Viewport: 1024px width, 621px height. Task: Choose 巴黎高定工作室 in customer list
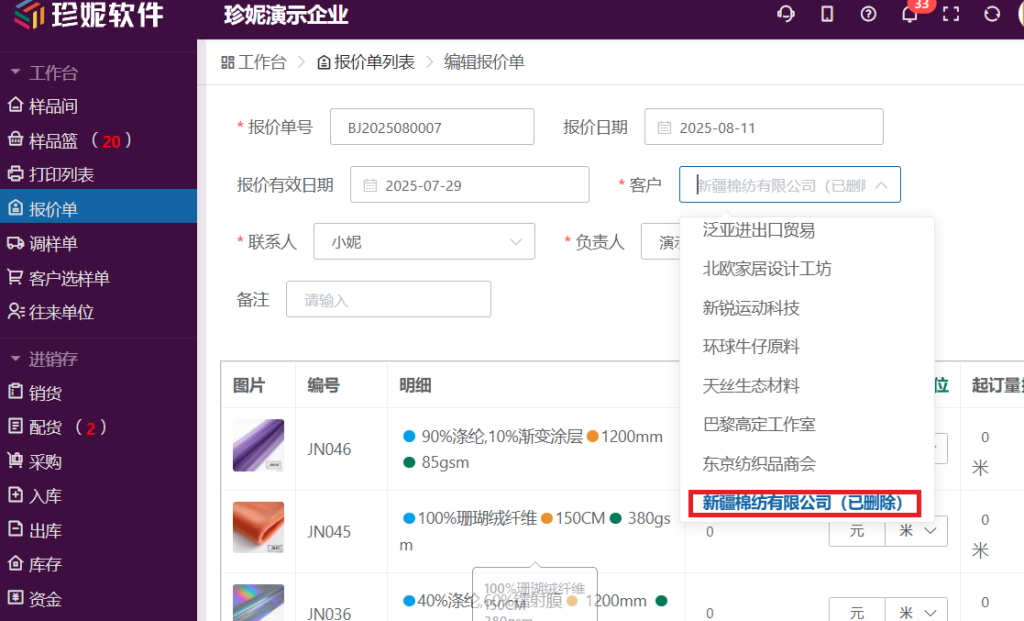[759, 424]
